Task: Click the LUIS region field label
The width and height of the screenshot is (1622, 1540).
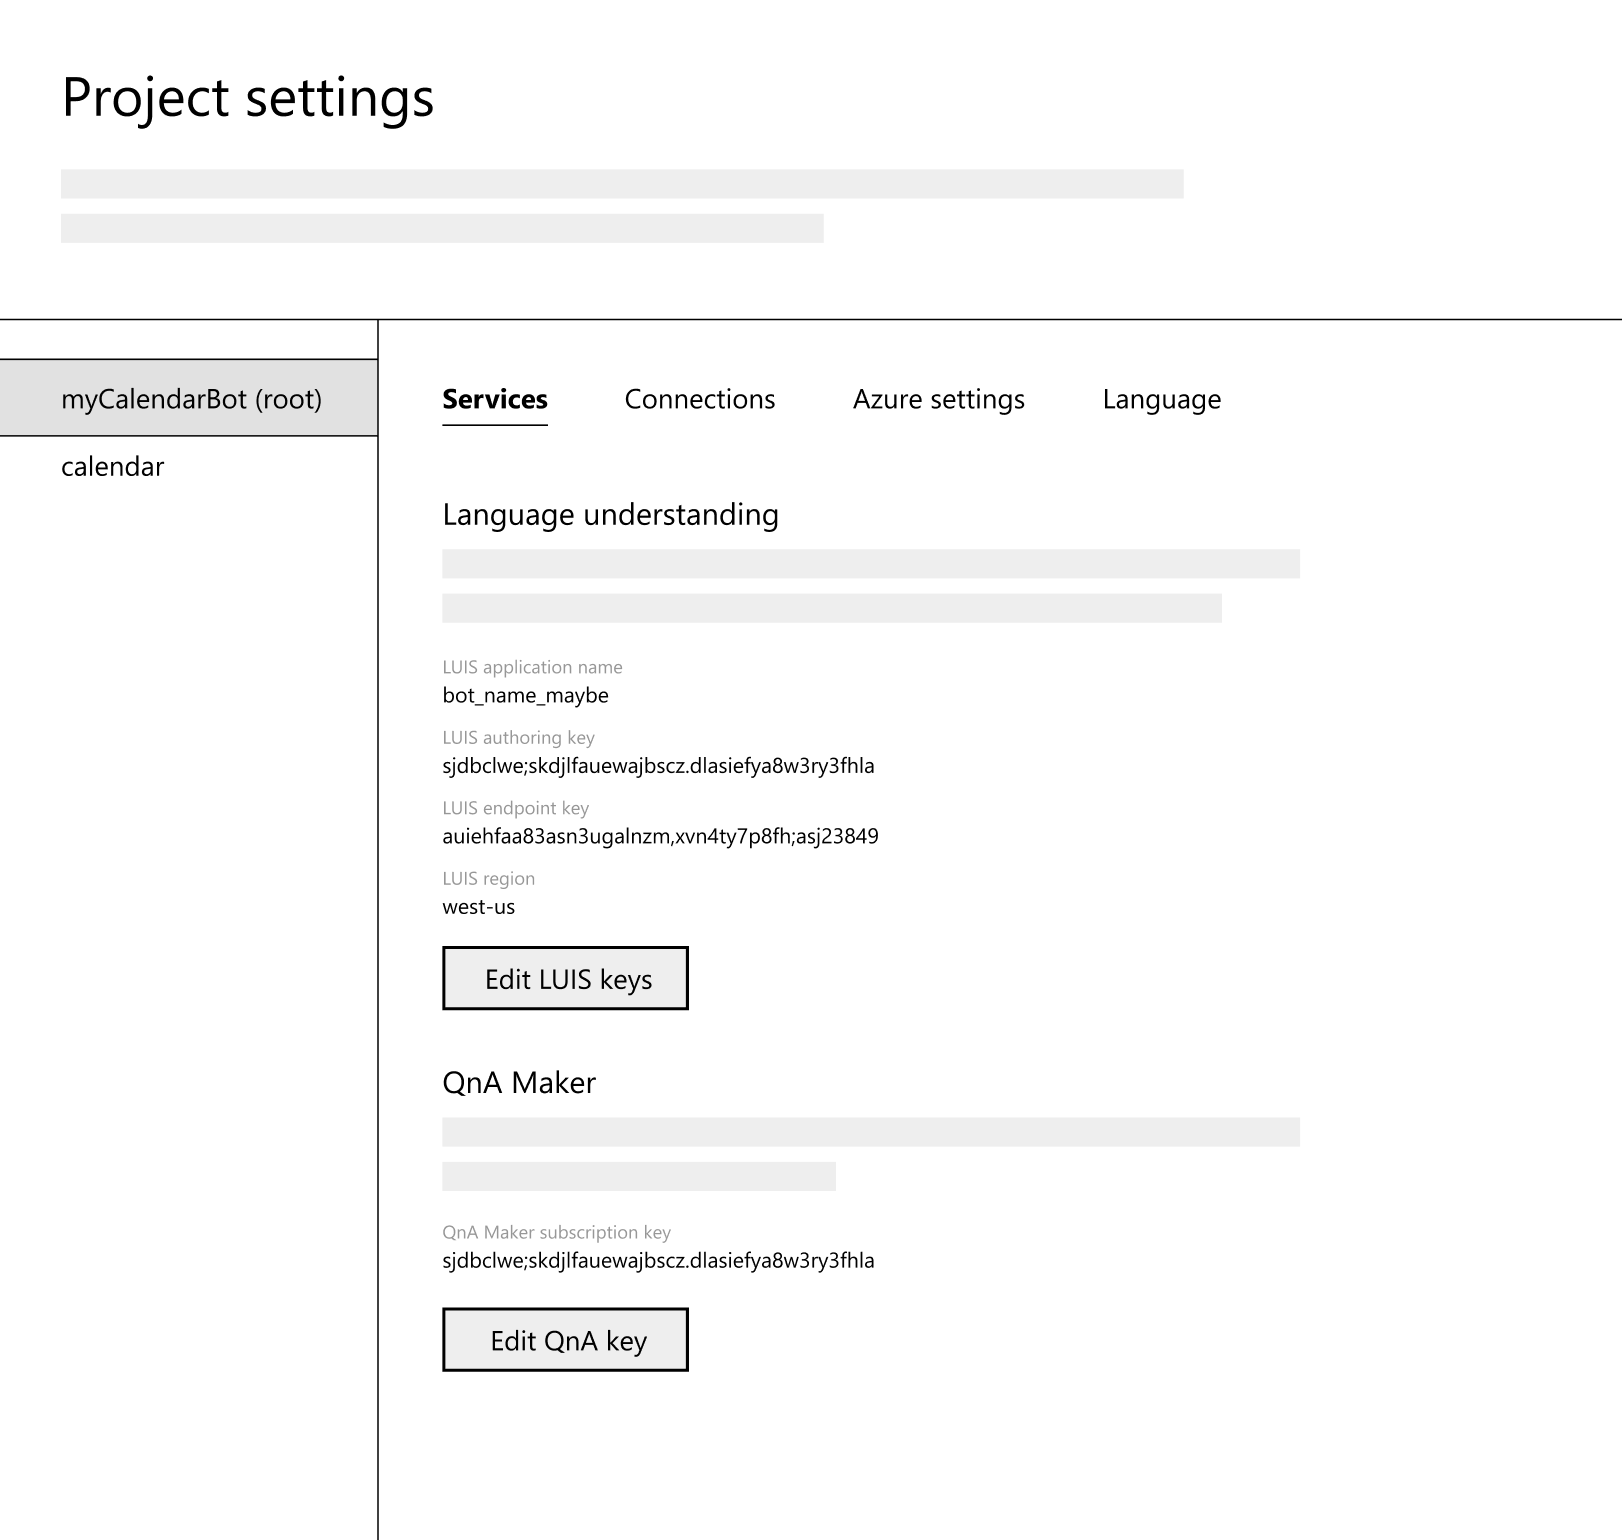Action: click(x=488, y=878)
